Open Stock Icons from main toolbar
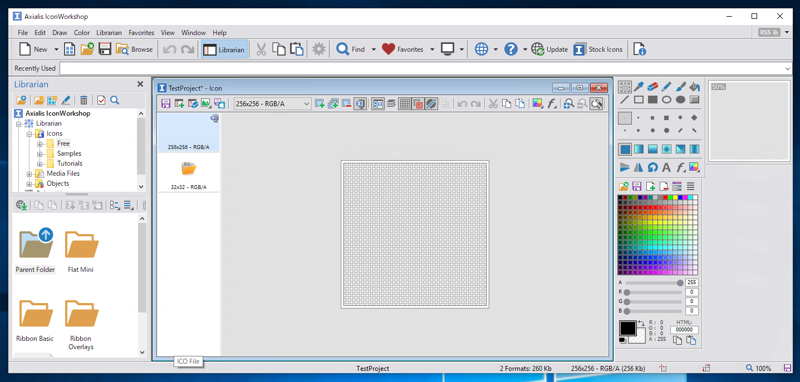Screen dimensions: 800x382 [598, 49]
